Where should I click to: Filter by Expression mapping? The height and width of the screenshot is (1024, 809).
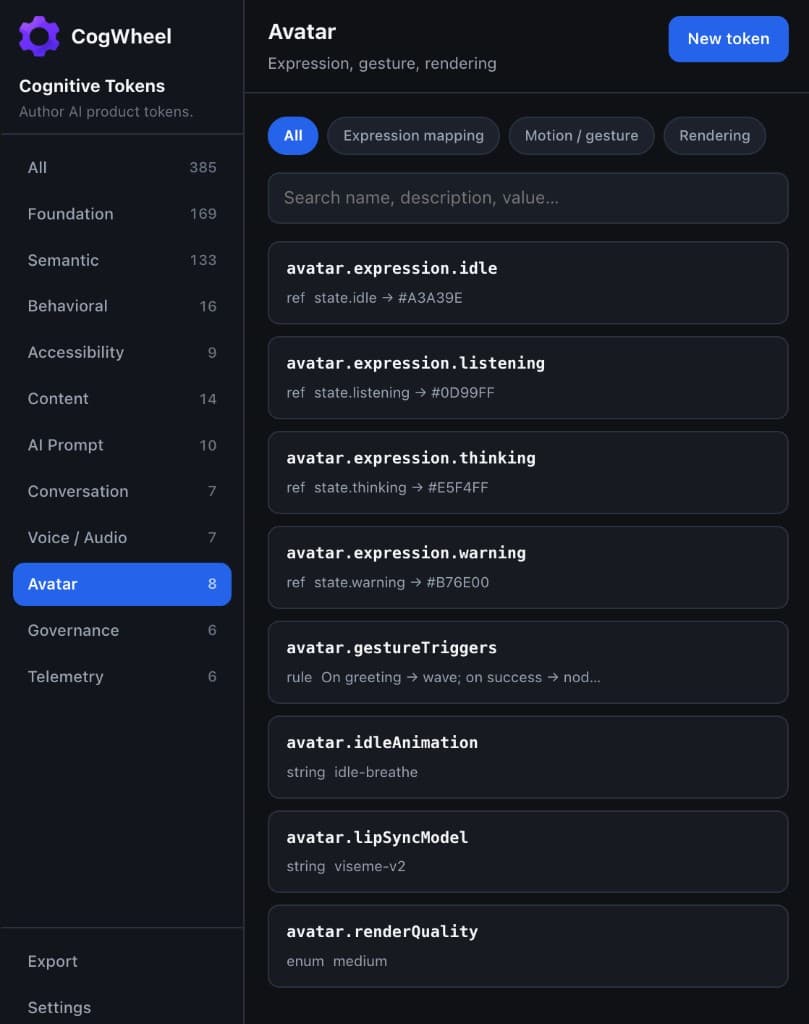click(x=413, y=136)
